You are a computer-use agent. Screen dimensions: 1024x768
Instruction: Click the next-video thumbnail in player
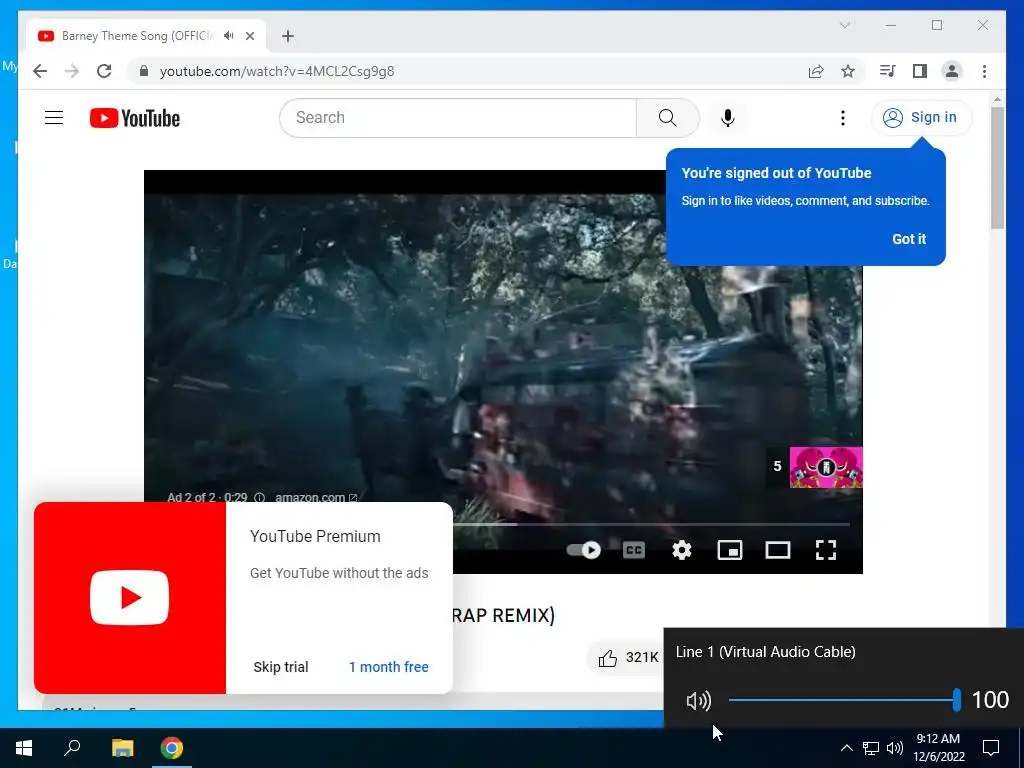826,467
